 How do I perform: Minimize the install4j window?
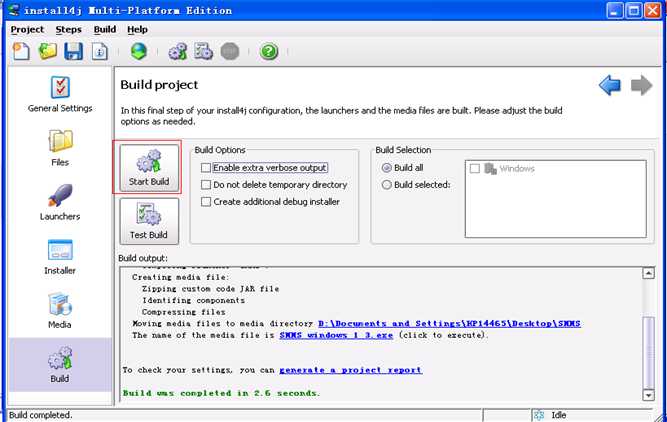614,11
